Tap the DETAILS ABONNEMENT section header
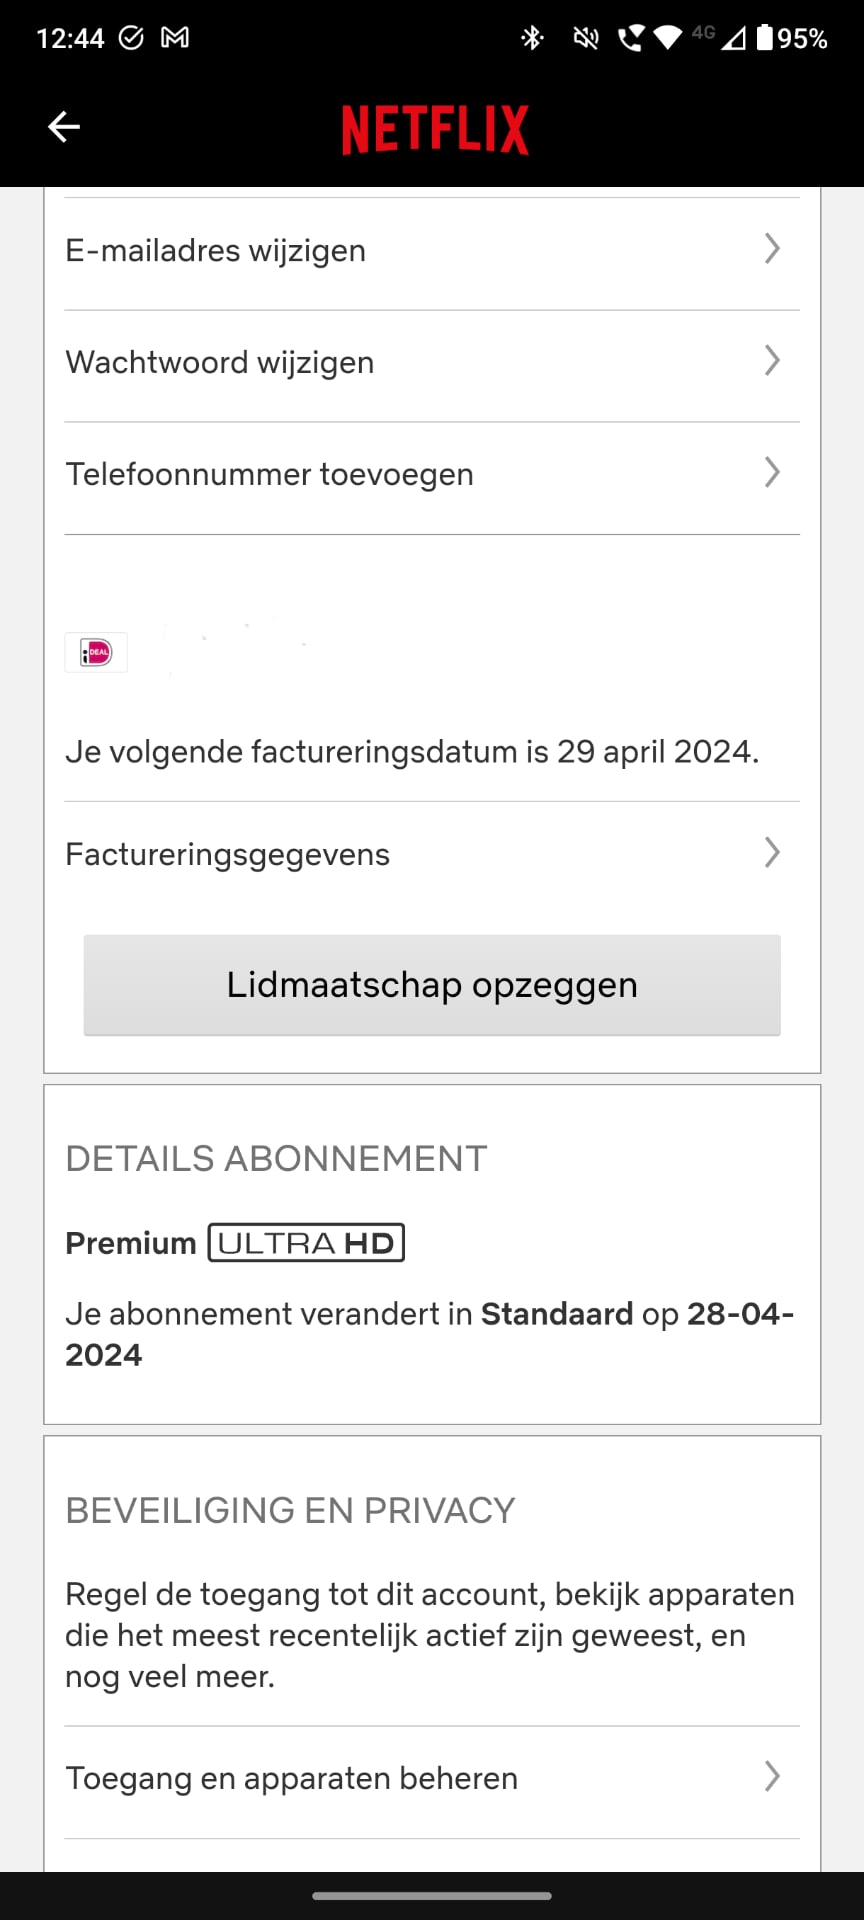Image resolution: width=864 pixels, height=1920 pixels. [x=275, y=1158]
